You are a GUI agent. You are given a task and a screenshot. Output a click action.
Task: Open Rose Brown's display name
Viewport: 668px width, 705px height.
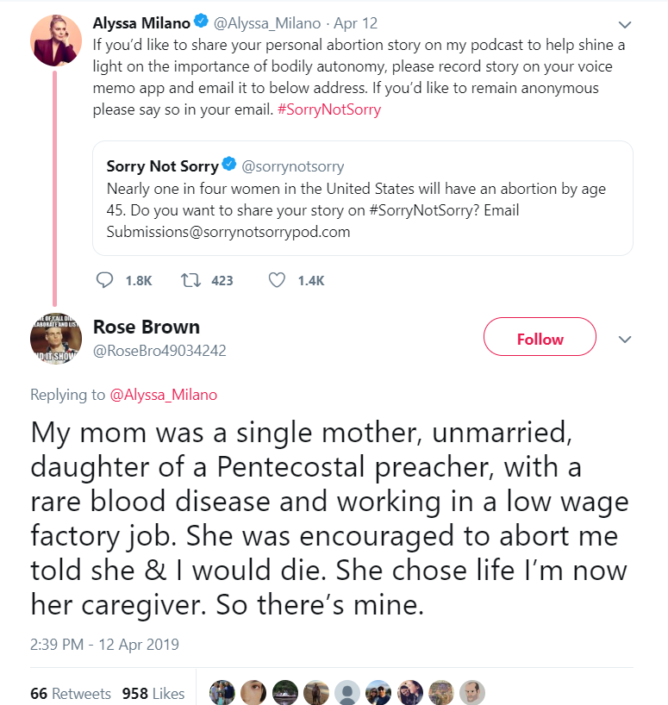pos(146,327)
